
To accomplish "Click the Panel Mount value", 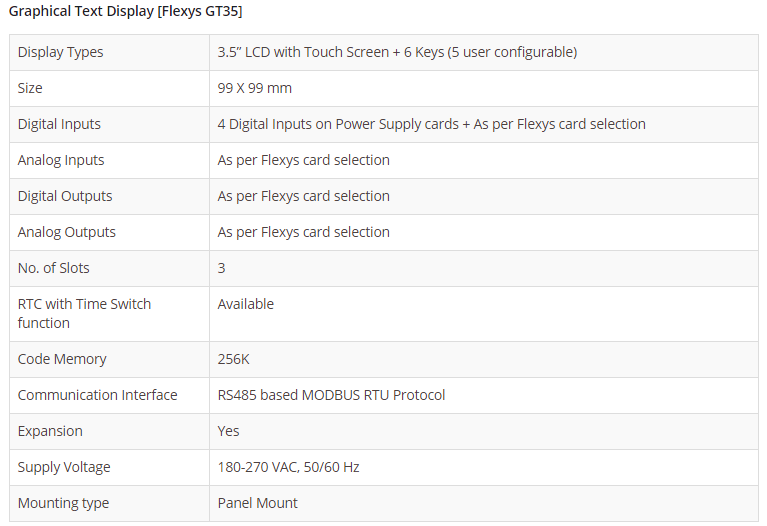I will [x=258, y=503].
